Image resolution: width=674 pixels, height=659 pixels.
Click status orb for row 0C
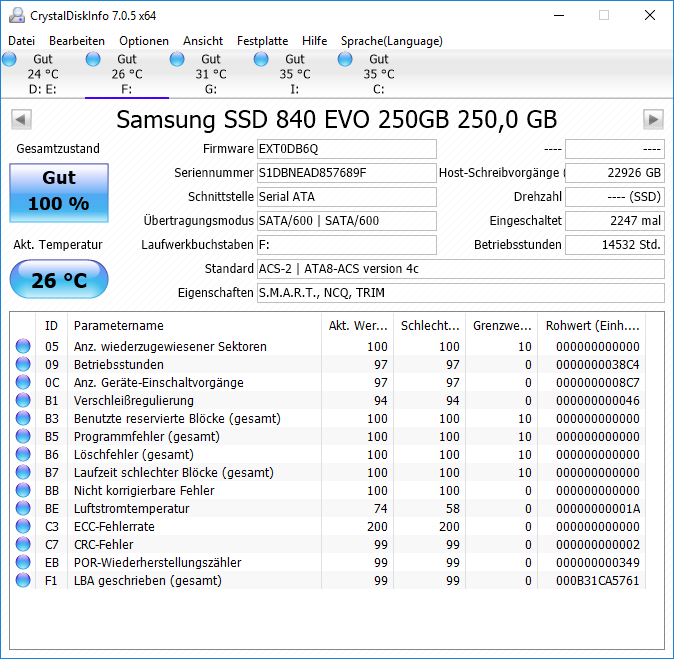point(23,382)
